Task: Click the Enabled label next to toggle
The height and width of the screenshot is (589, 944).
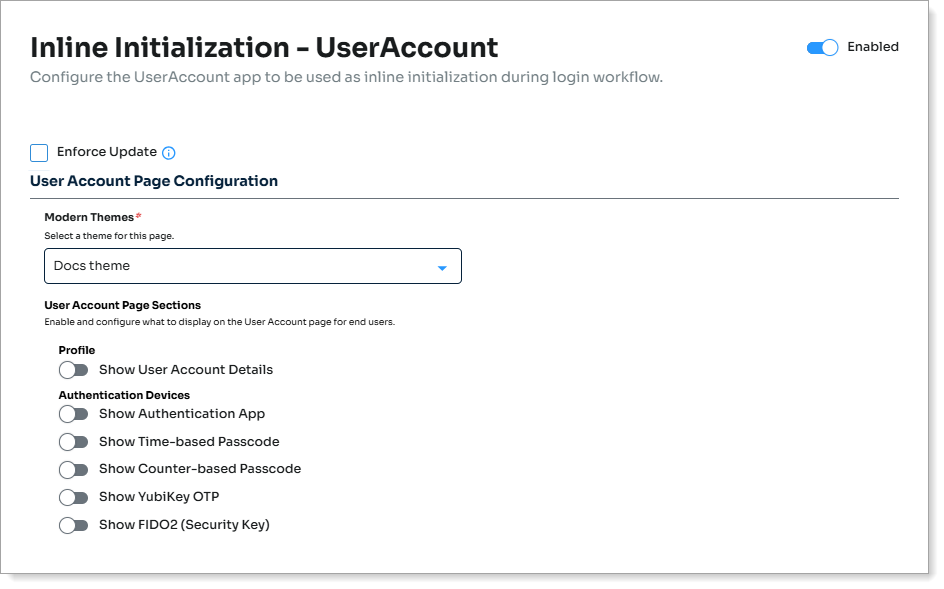Action: click(872, 47)
